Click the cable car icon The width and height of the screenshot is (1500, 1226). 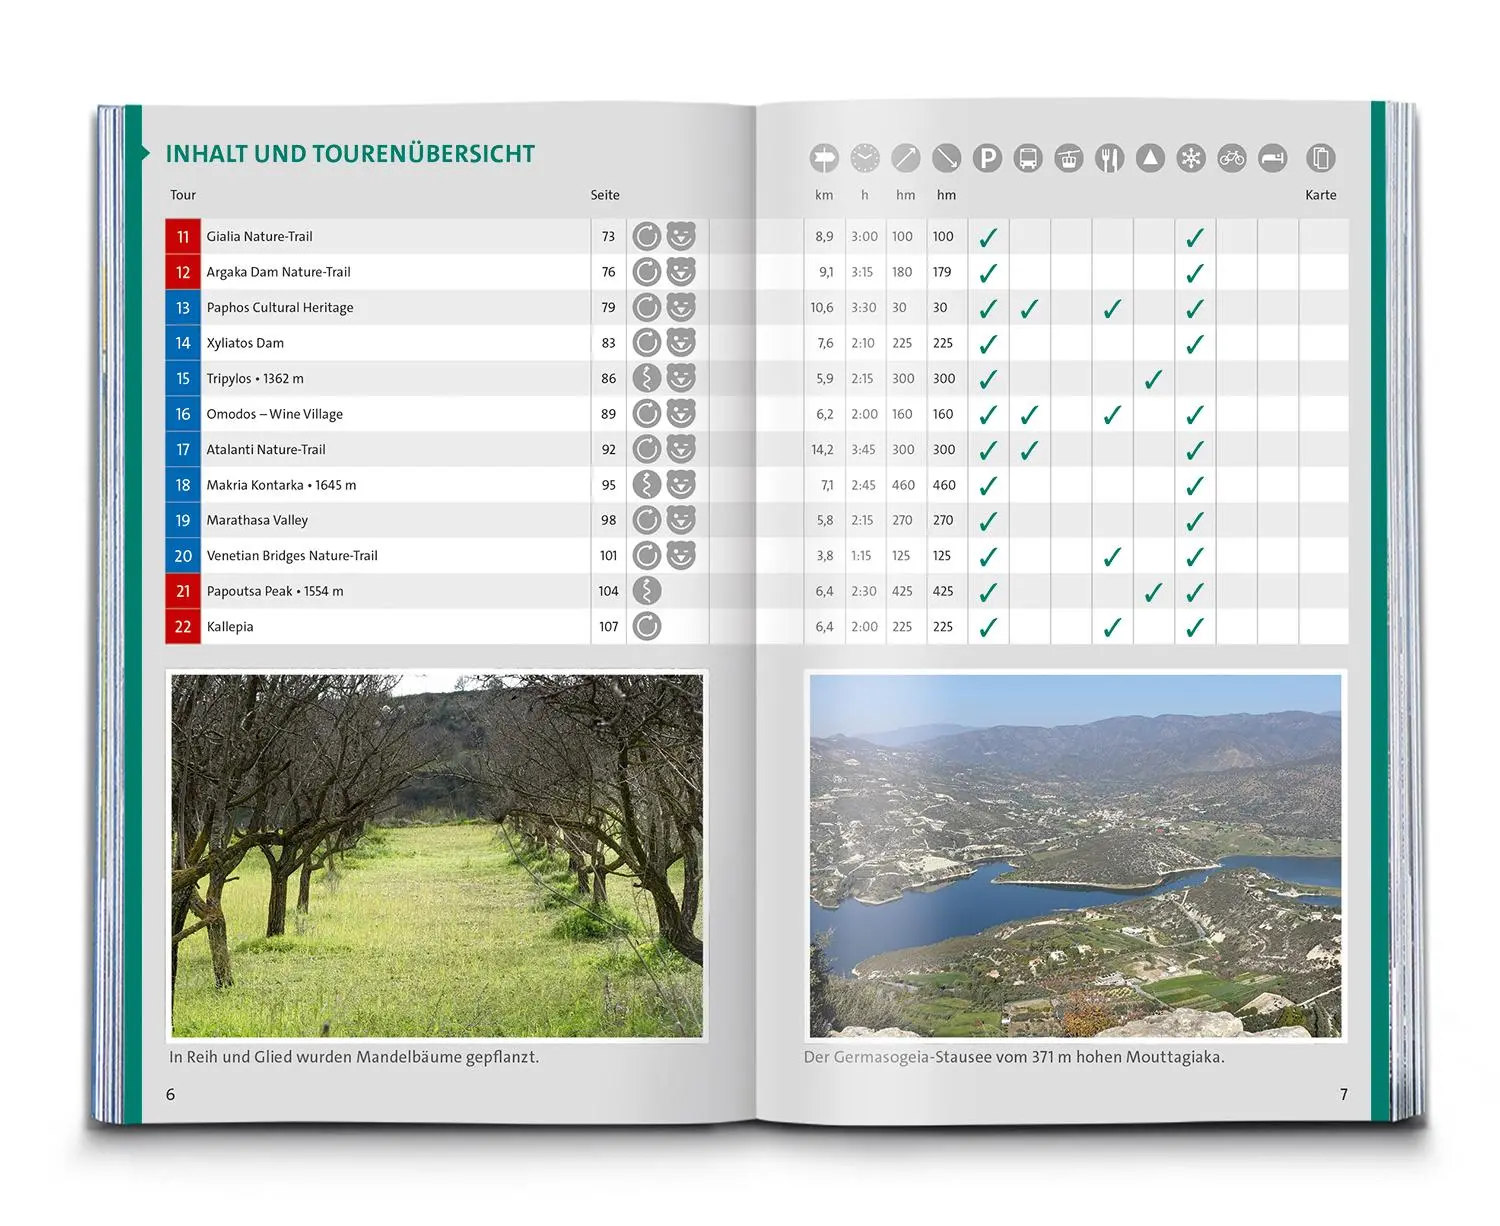(x=1069, y=158)
